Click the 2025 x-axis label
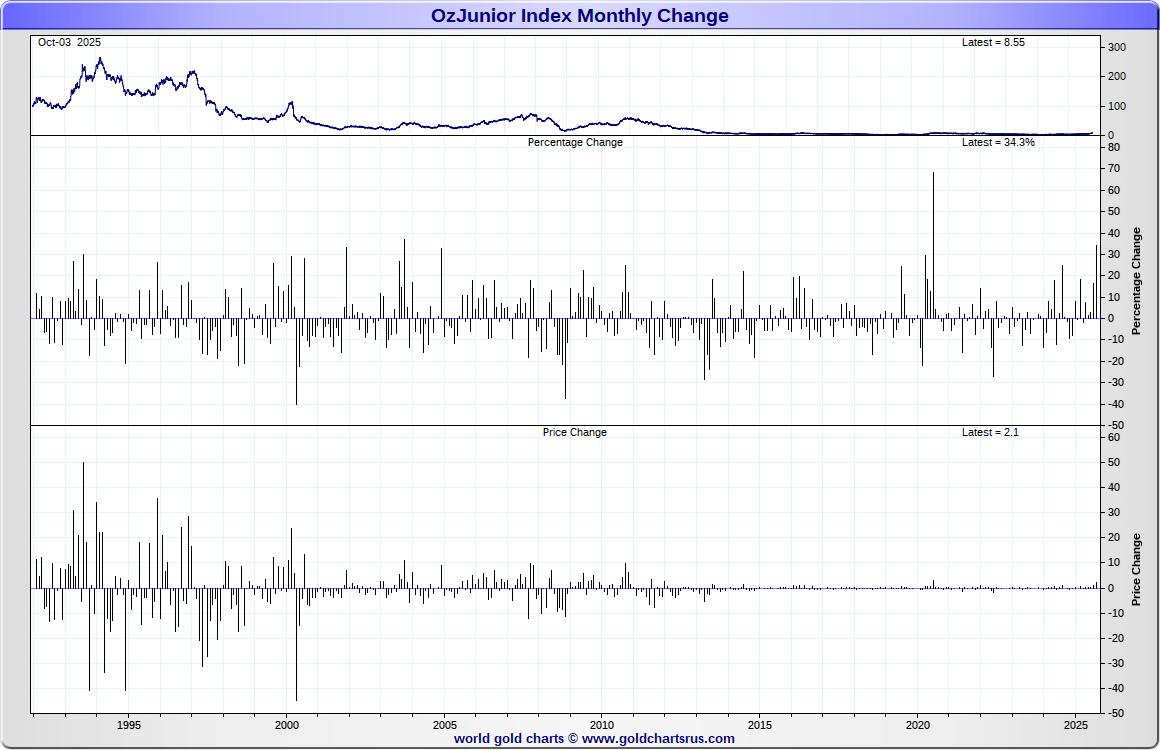The image size is (1160, 750). (1076, 725)
